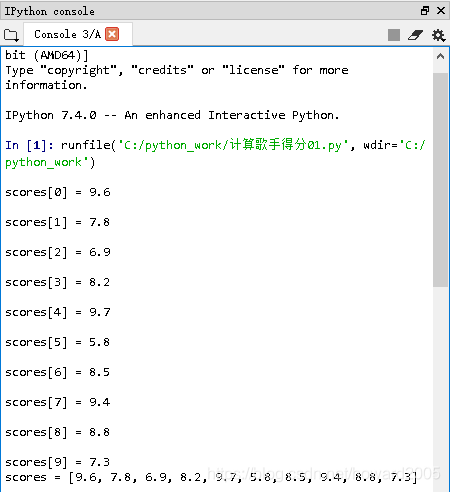Open the browse tabs folder icon
Screen dimensions: 450x492
[11, 35]
